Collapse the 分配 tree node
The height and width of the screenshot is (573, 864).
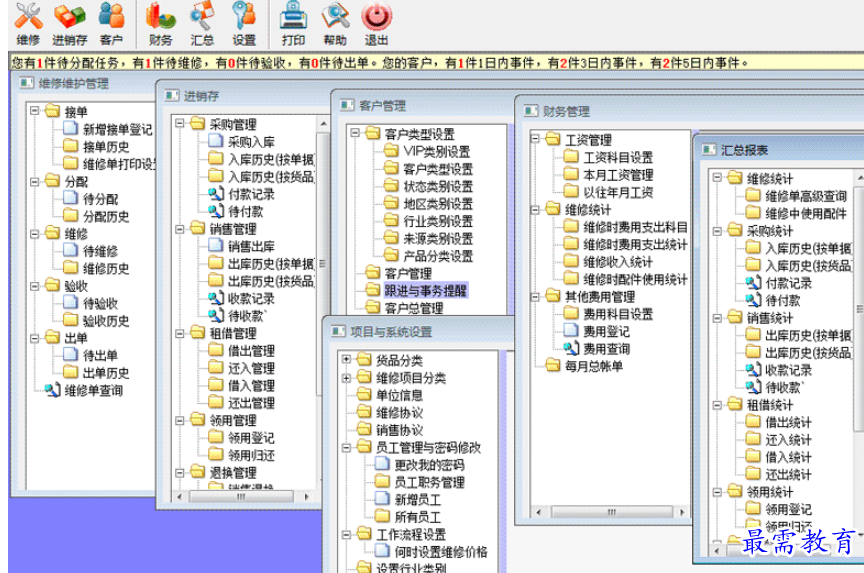click(35, 181)
